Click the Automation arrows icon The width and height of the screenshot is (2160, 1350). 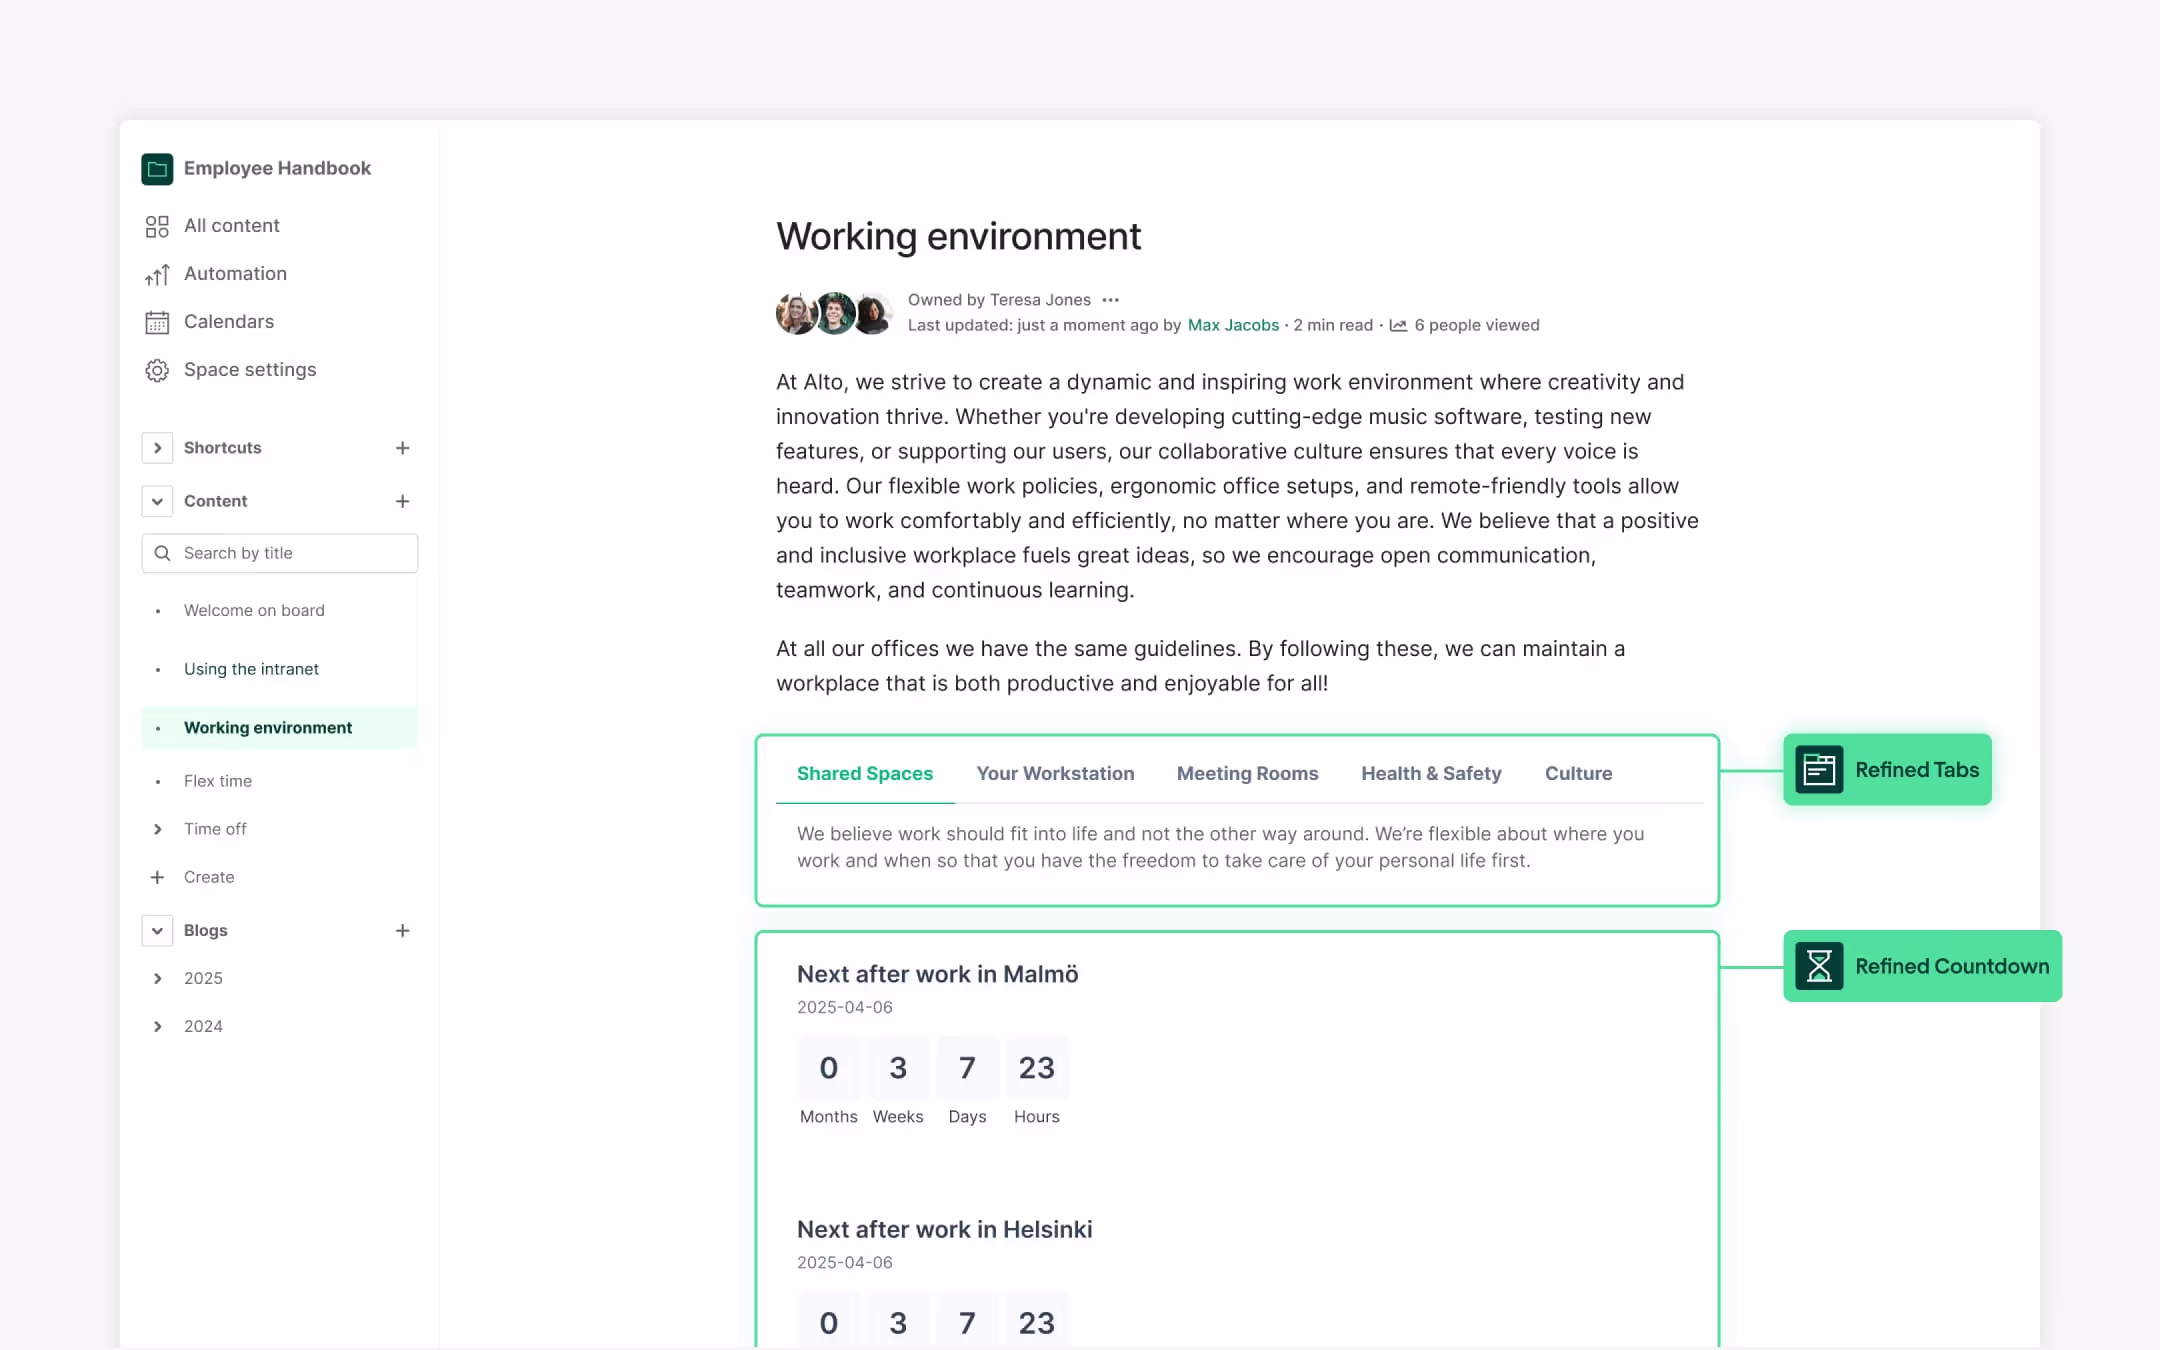[x=157, y=275]
